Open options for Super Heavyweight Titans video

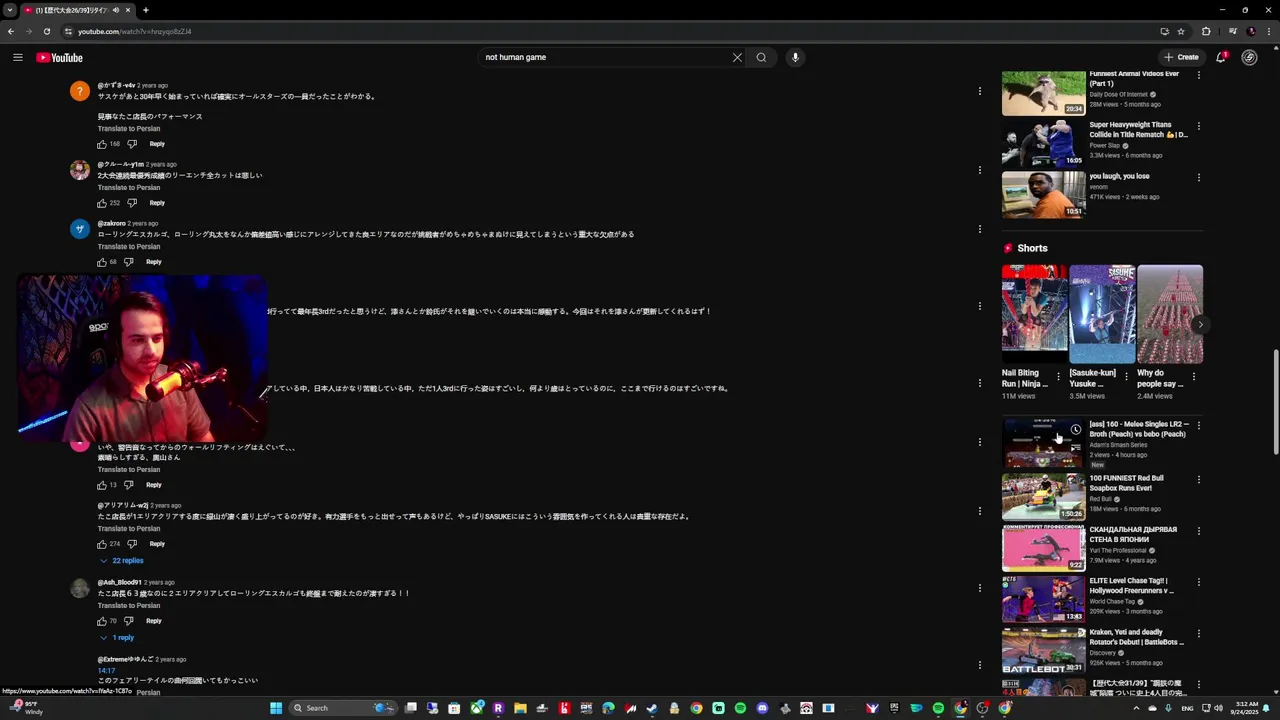click(x=1199, y=126)
